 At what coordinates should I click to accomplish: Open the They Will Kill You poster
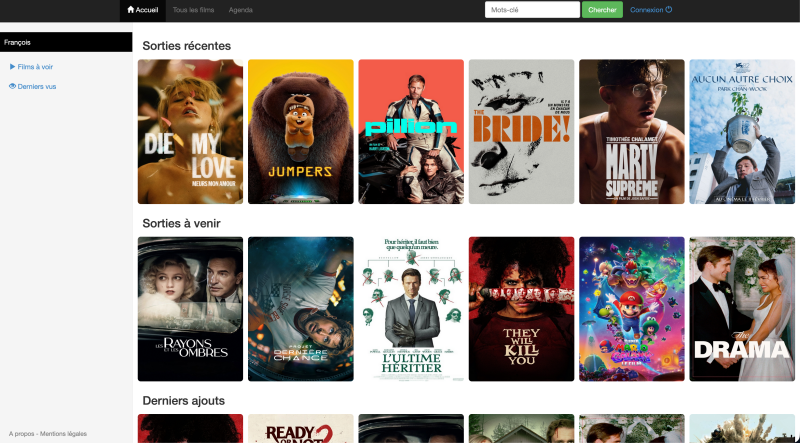pos(521,309)
